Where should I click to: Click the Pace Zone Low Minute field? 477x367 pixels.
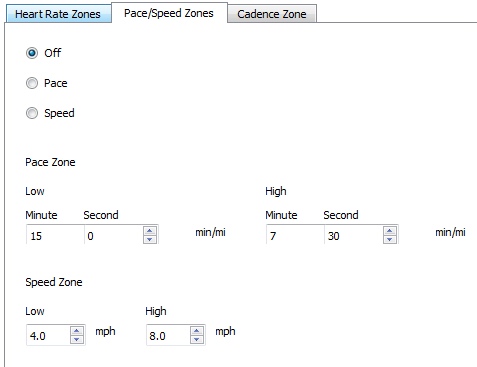click(x=55, y=235)
